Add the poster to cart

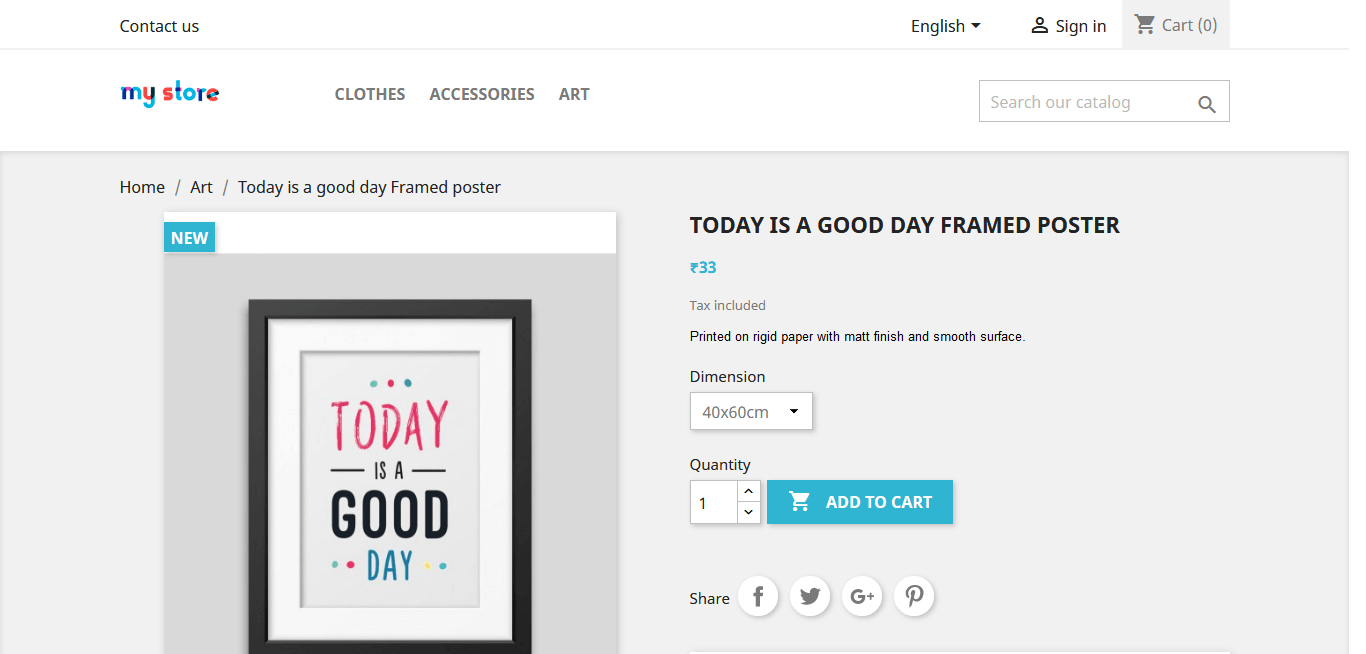pos(860,502)
